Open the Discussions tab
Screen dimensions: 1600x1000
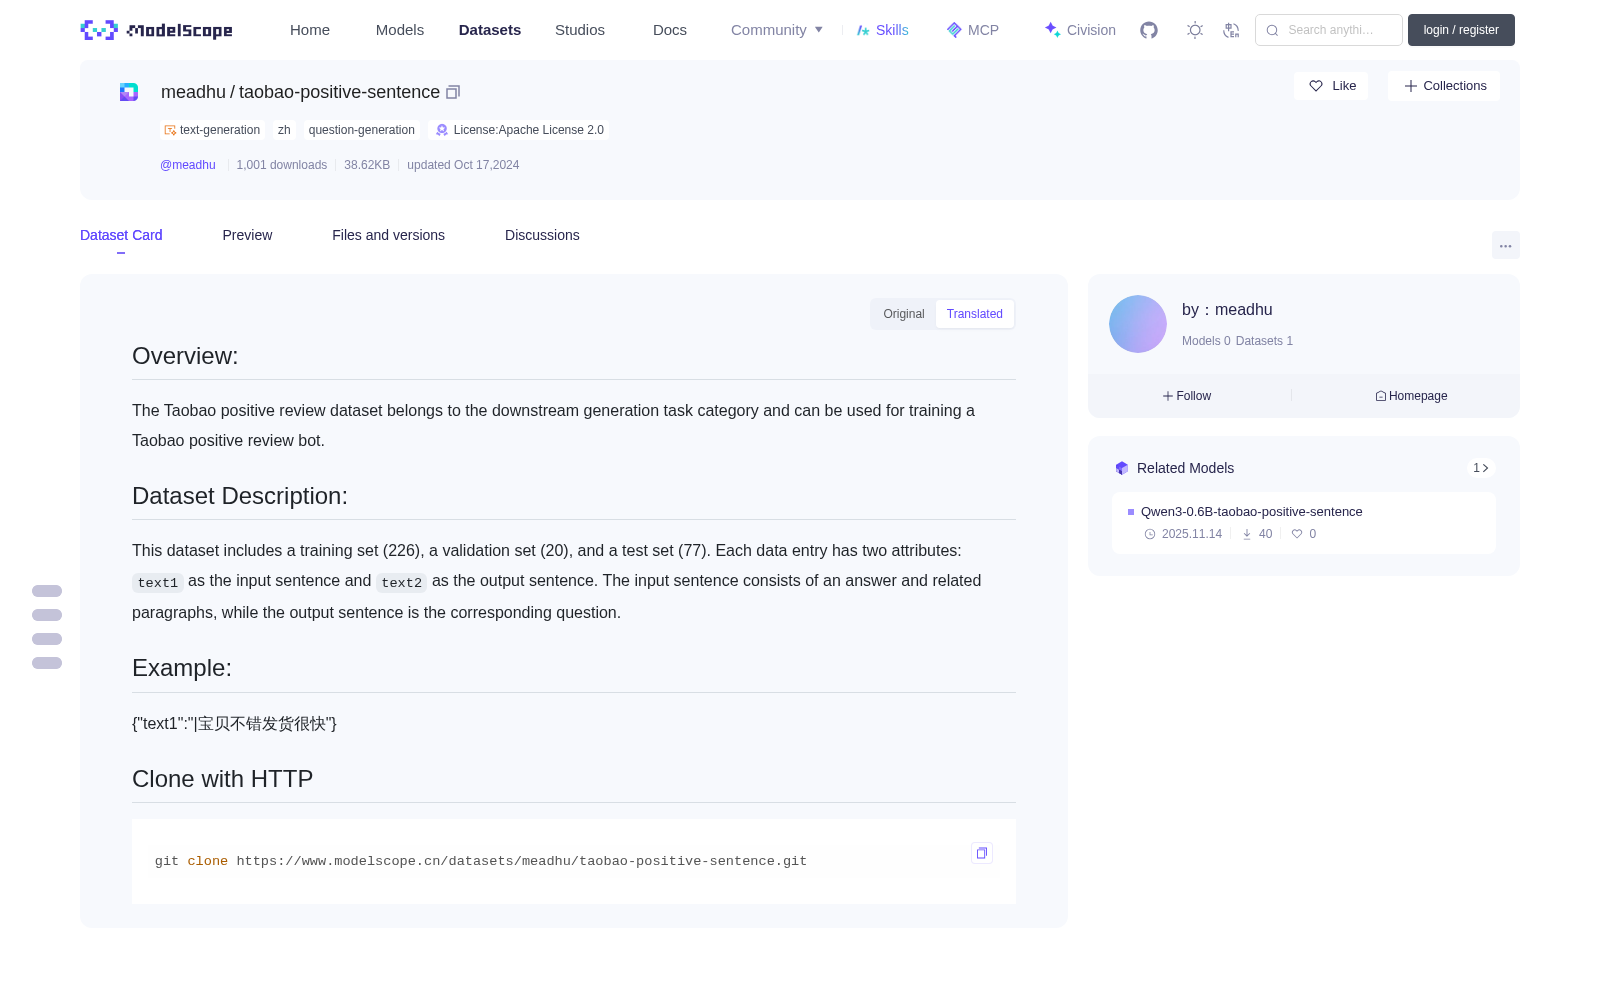542,235
